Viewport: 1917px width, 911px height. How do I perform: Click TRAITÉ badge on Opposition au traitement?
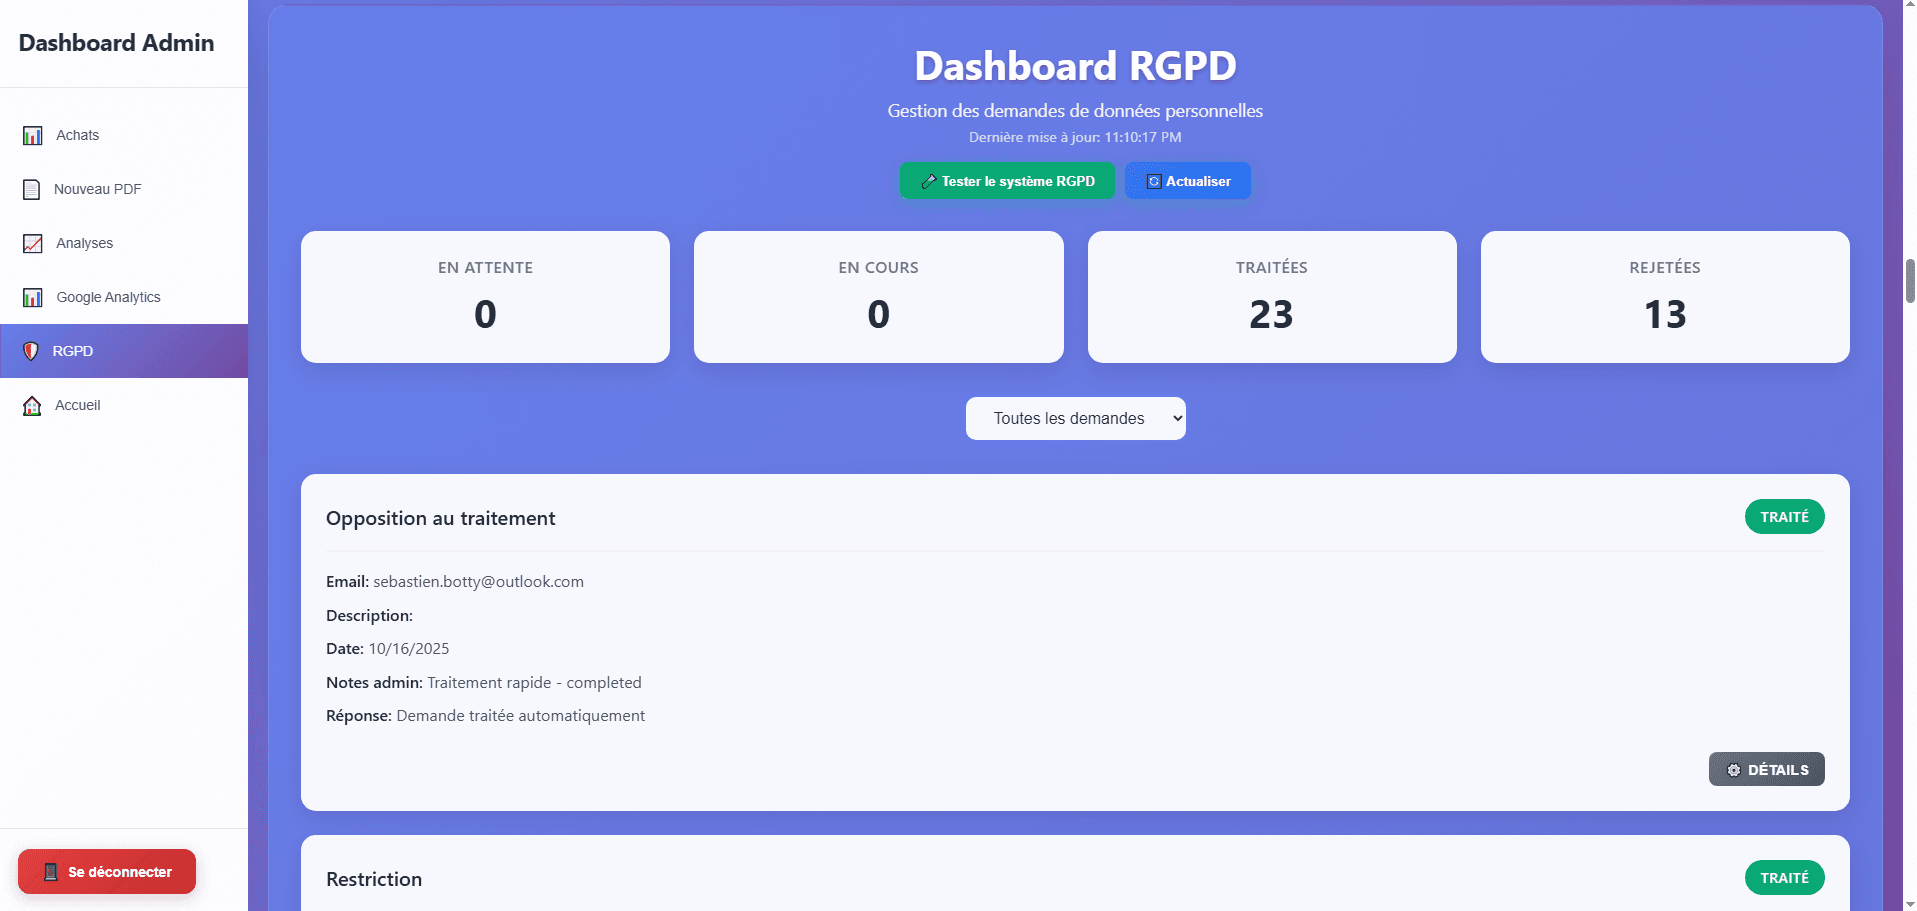(x=1784, y=517)
